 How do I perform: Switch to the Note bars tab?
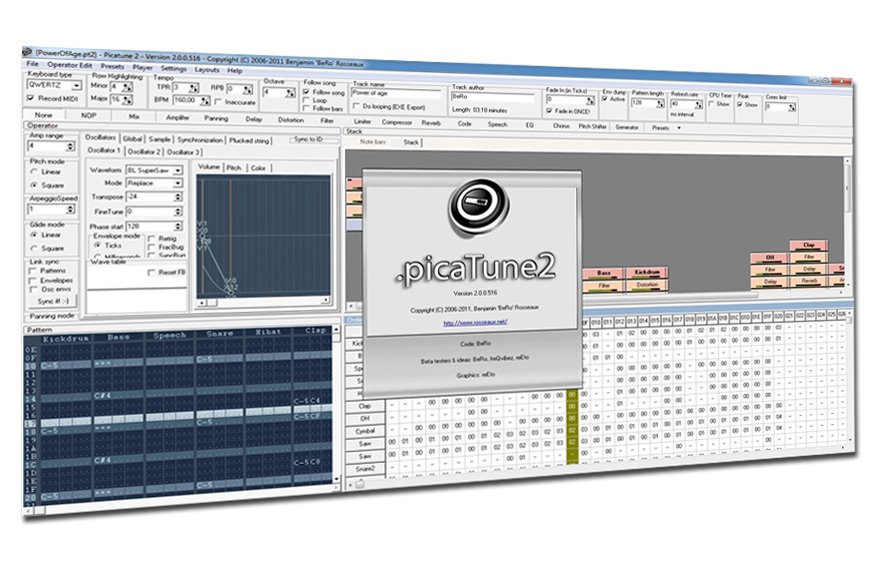(x=373, y=141)
